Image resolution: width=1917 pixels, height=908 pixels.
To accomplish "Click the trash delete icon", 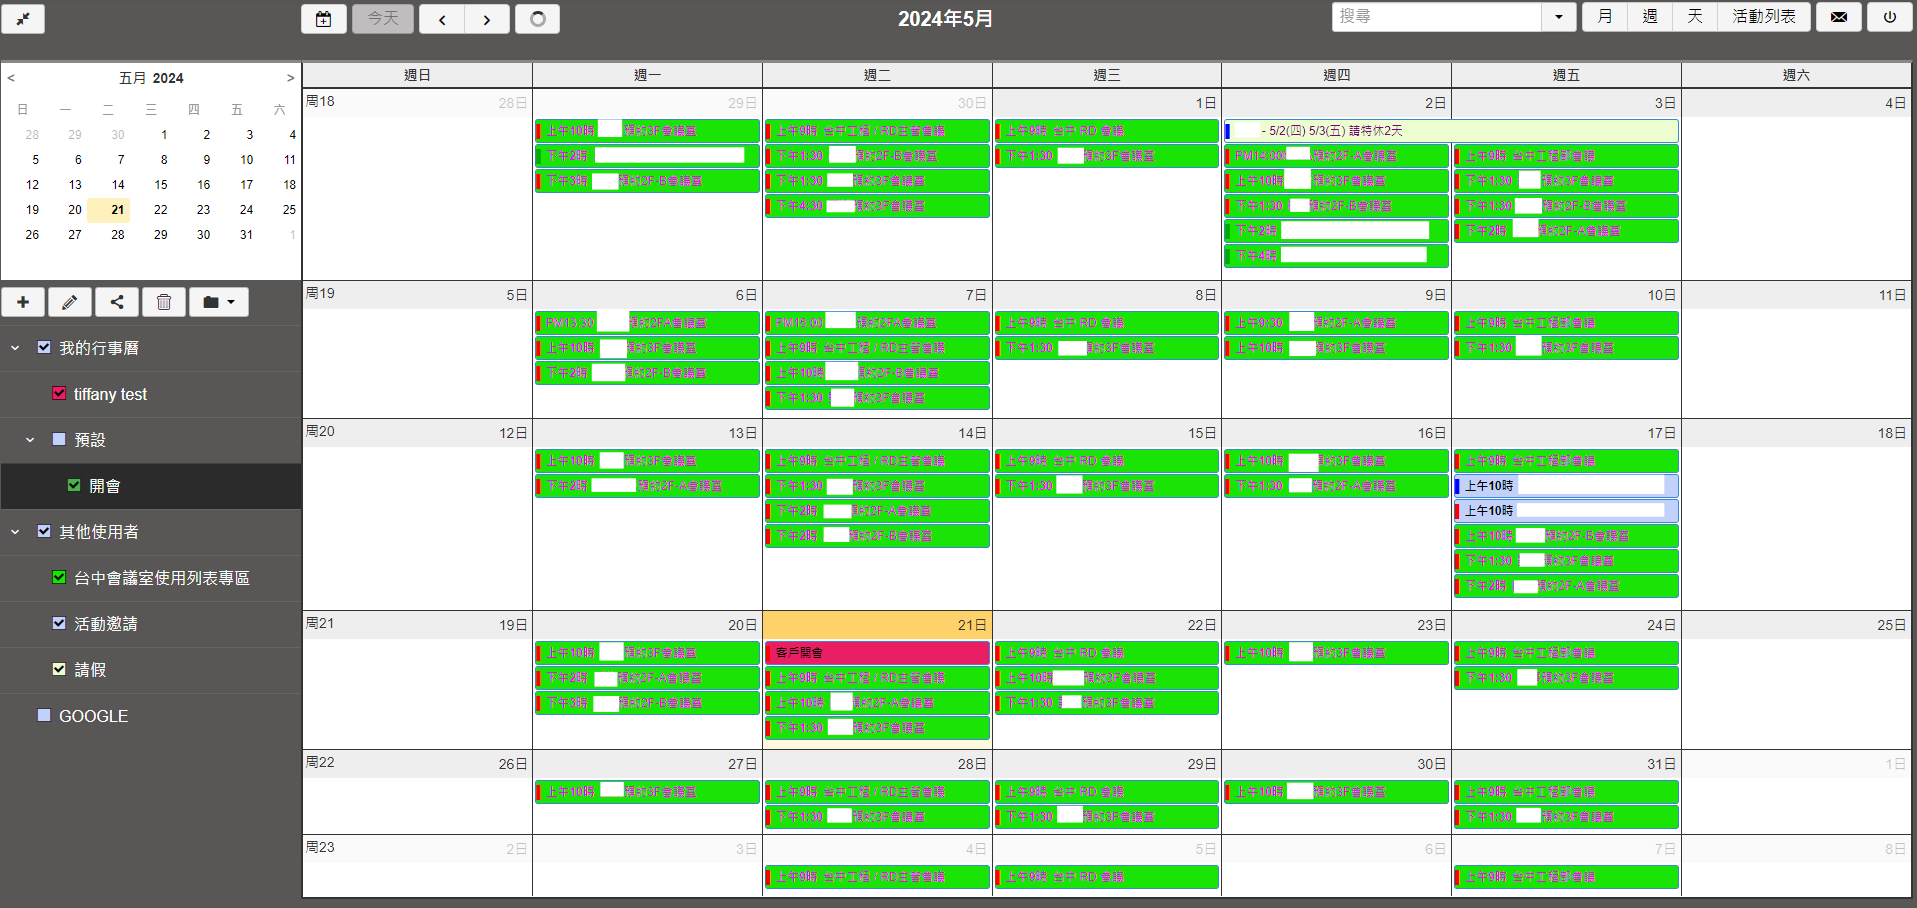I will [164, 302].
